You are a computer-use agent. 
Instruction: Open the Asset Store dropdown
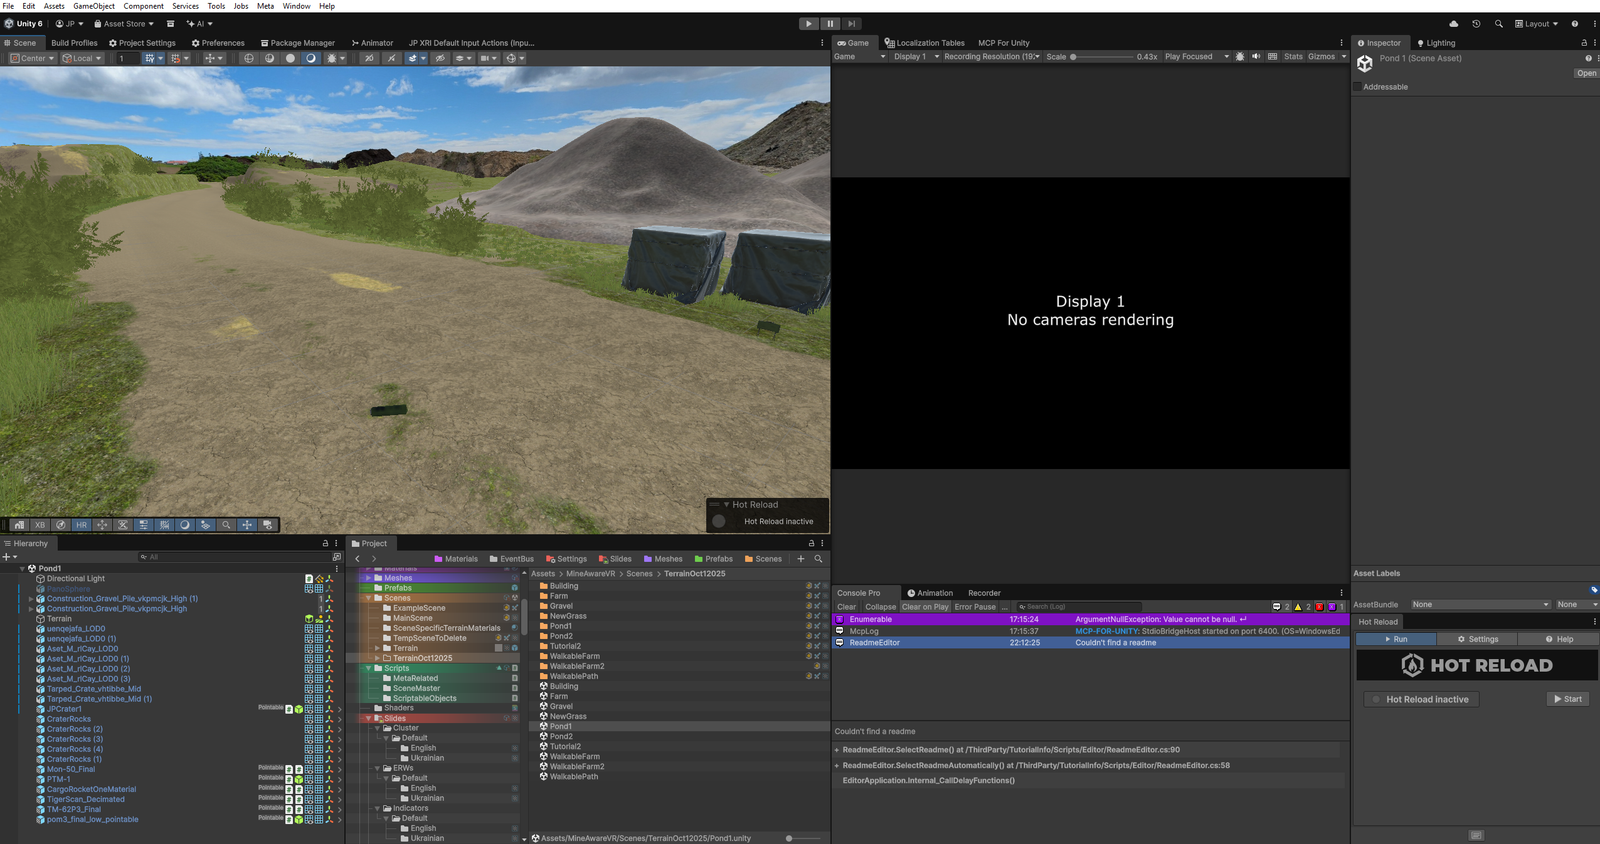[124, 24]
